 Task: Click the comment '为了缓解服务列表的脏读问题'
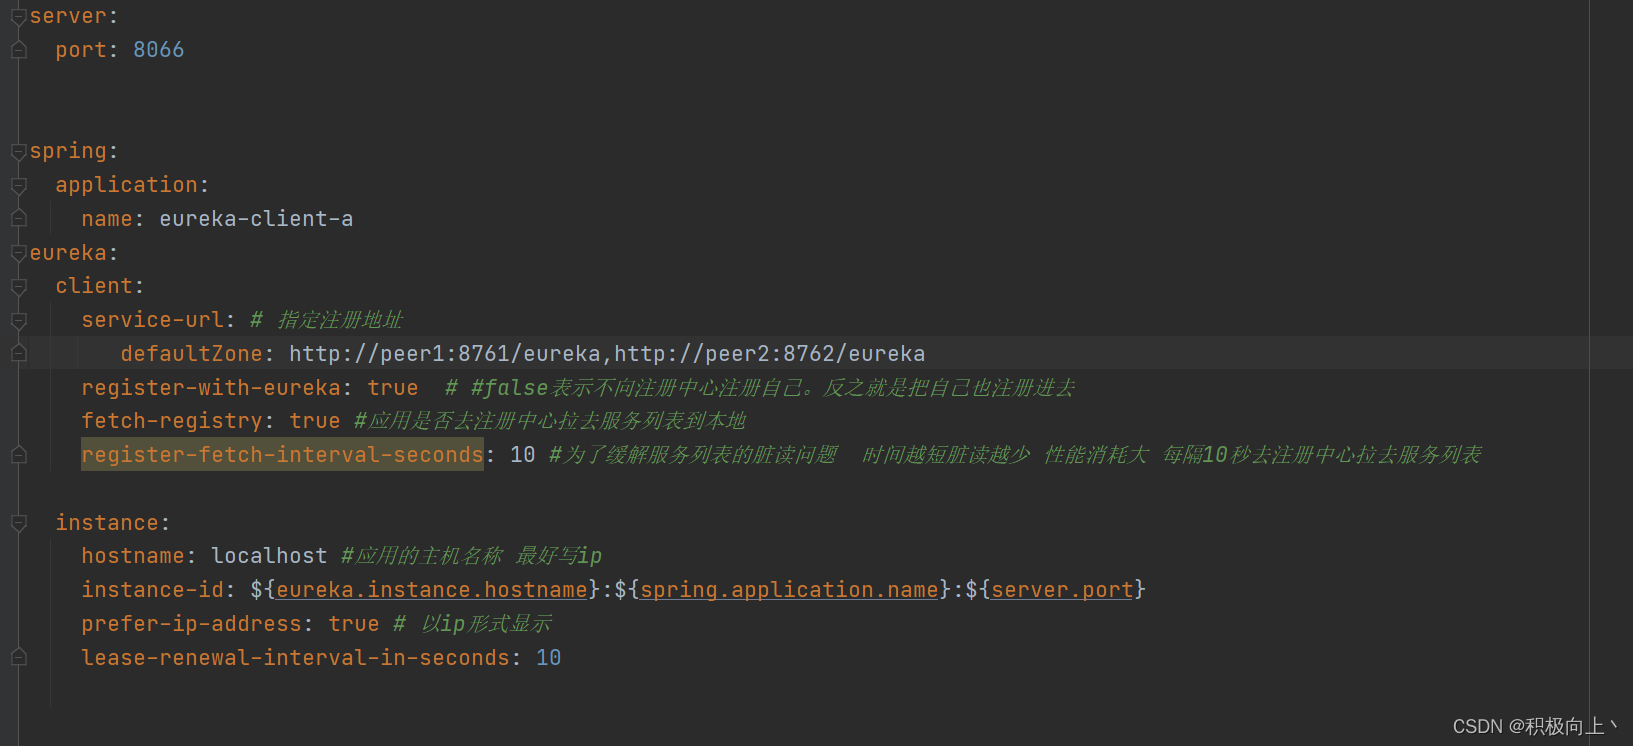coord(694,455)
